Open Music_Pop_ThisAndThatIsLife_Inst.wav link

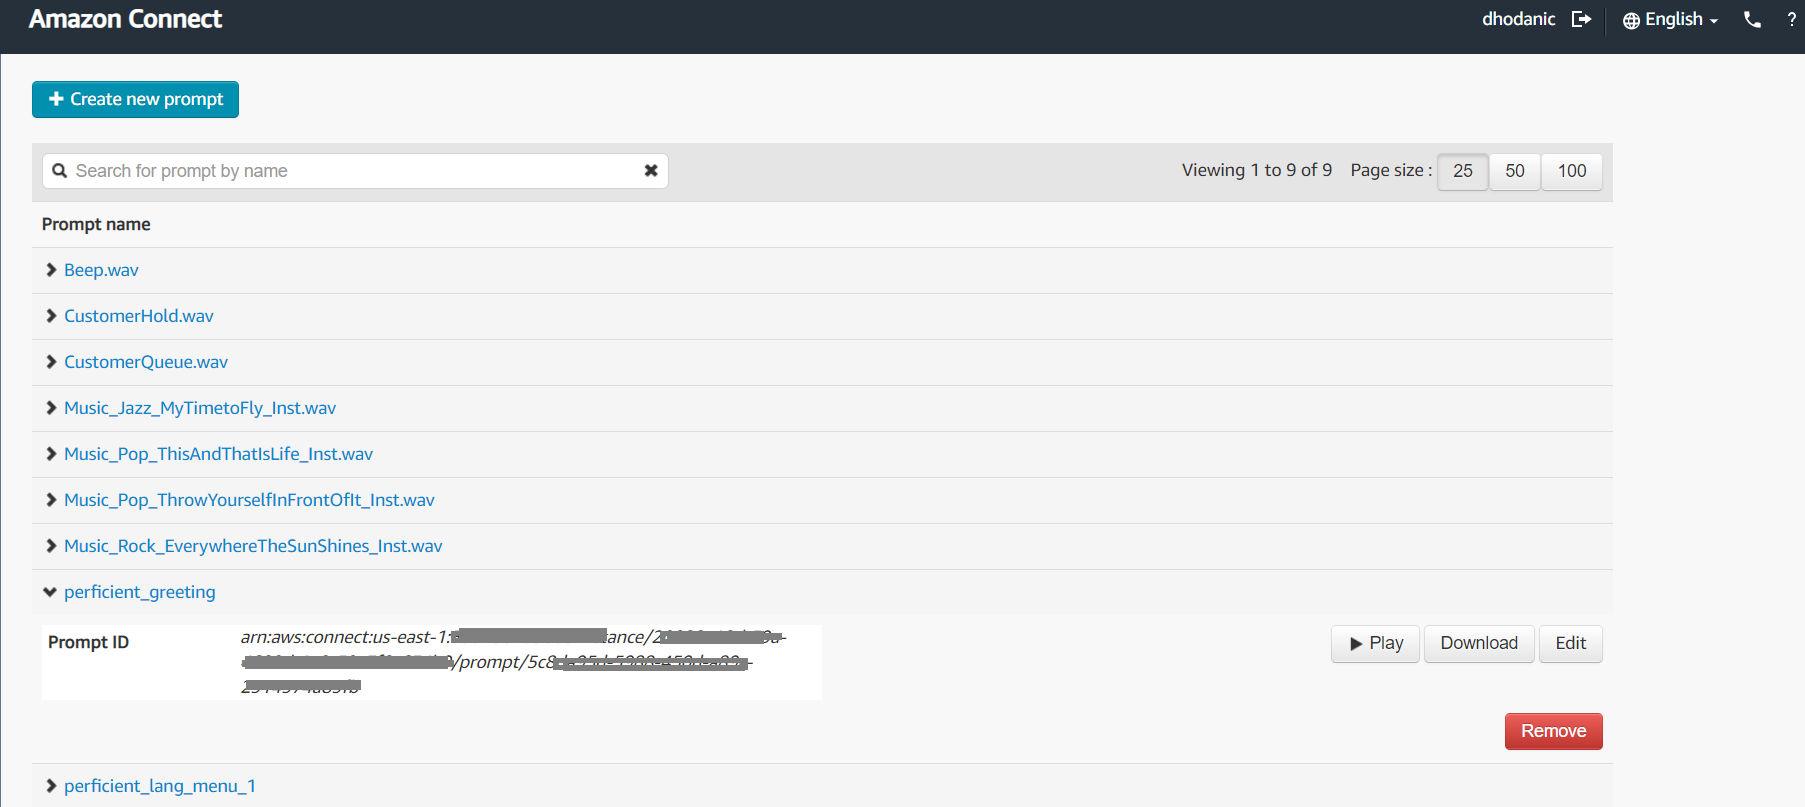tap(218, 454)
